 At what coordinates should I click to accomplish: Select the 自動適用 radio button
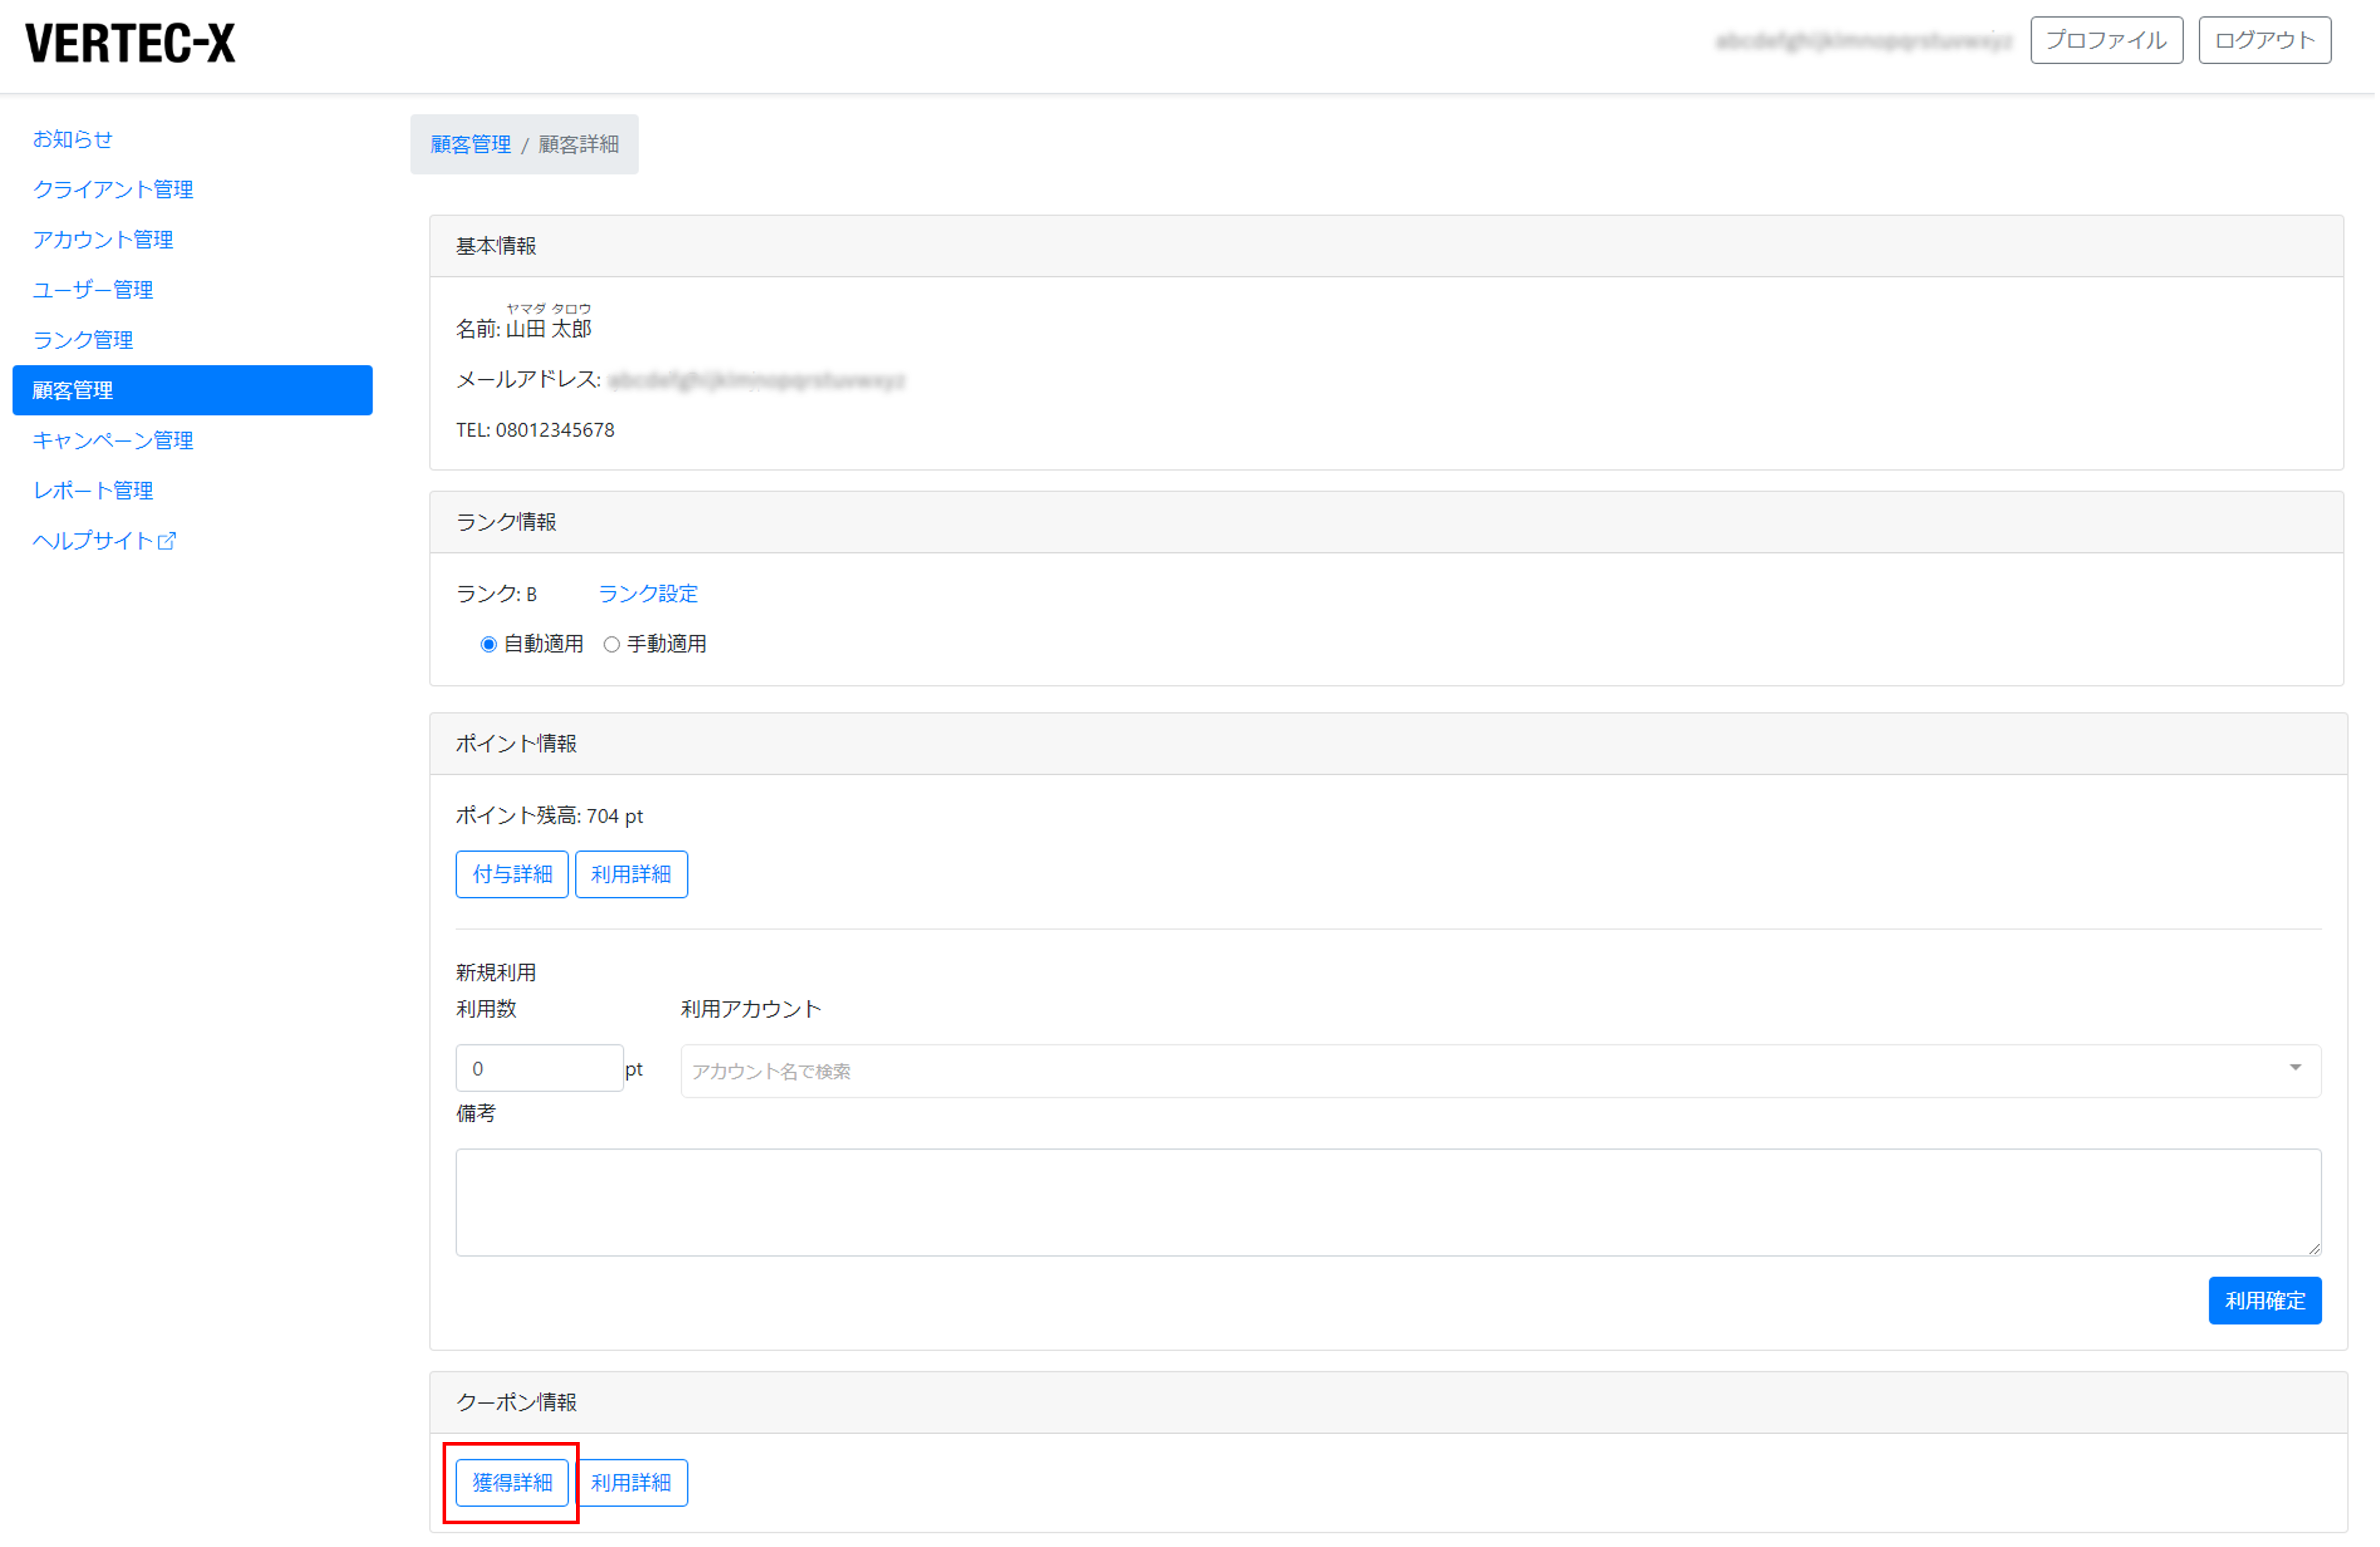click(x=488, y=645)
